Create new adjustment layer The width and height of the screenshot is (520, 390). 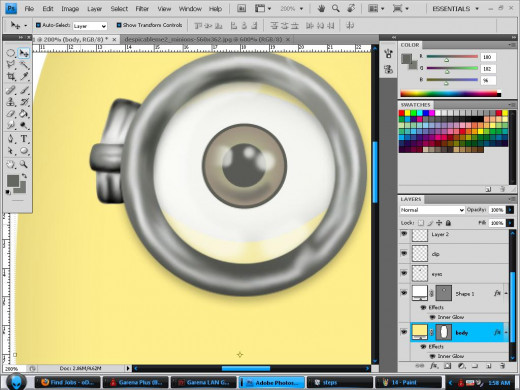tap(462, 366)
